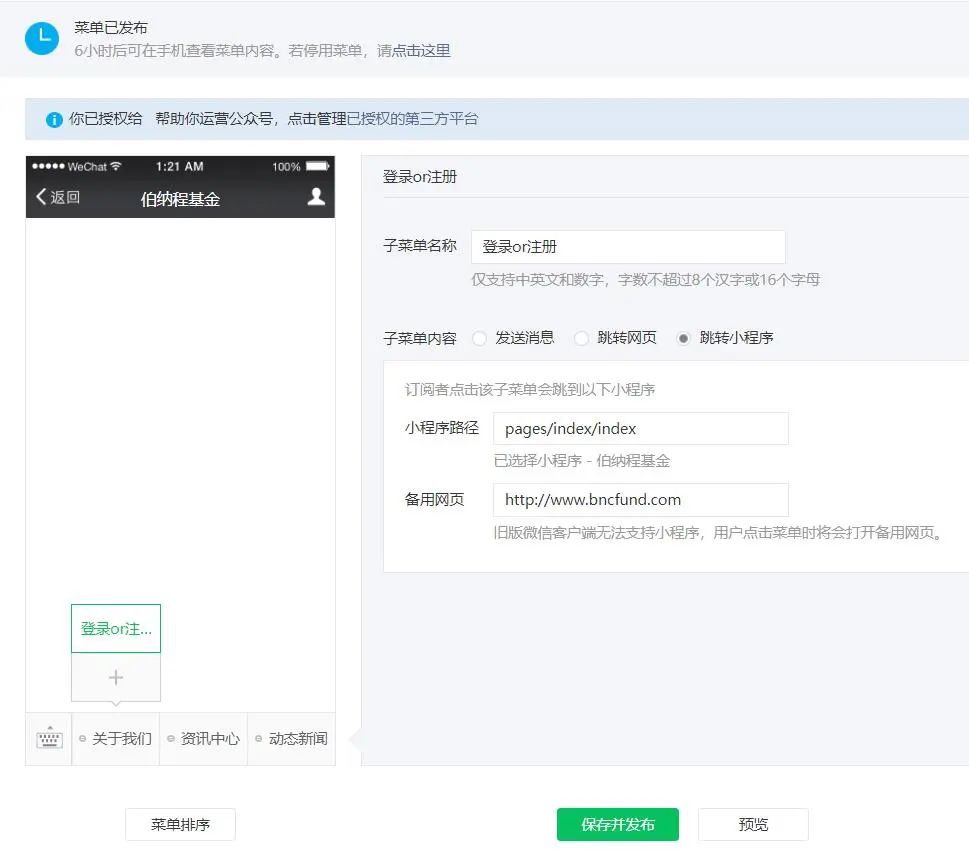Select the 发送消息 radio option
Viewport: 969px width, 865px height.
tap(480, 338)
